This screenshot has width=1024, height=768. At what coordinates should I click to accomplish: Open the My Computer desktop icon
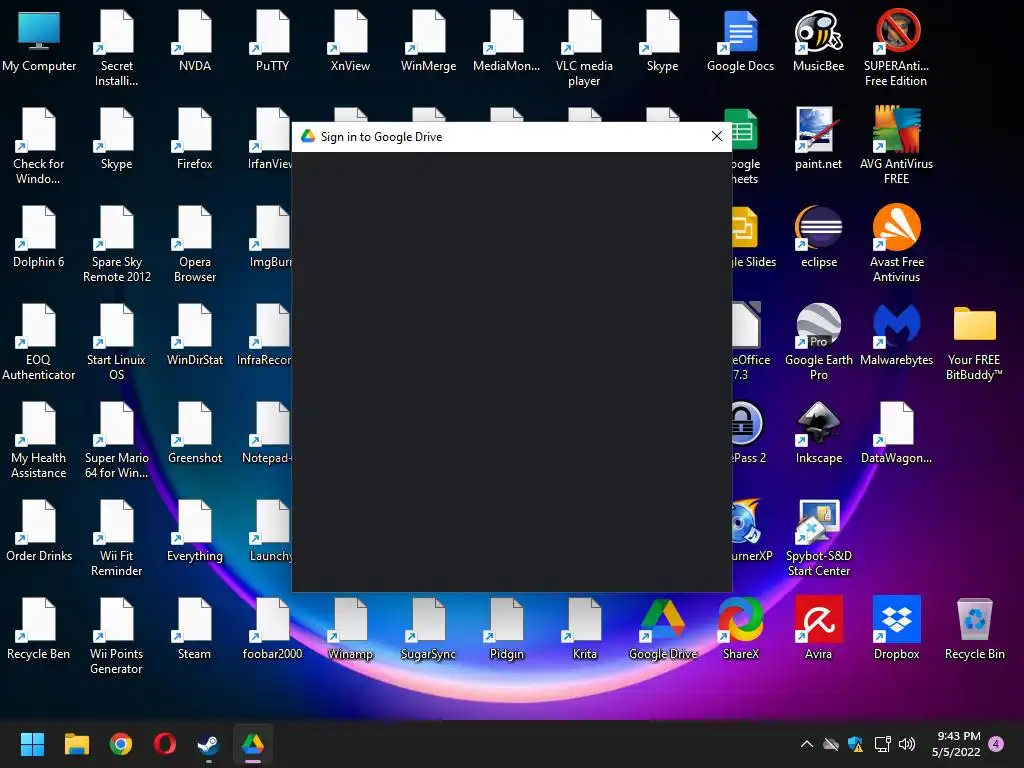(39, 40)
